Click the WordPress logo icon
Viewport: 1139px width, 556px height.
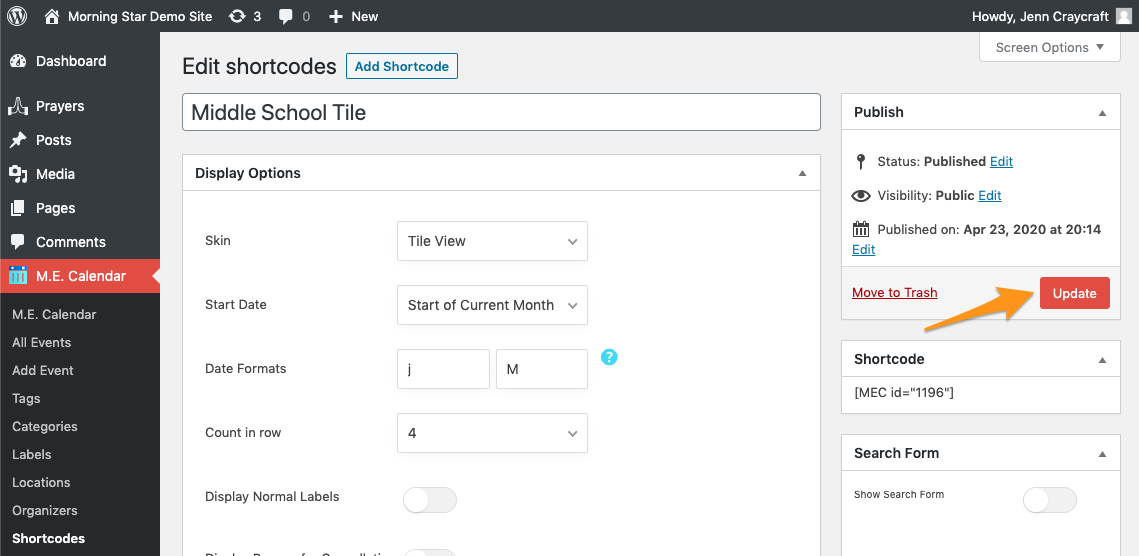[x=17, y=16]
